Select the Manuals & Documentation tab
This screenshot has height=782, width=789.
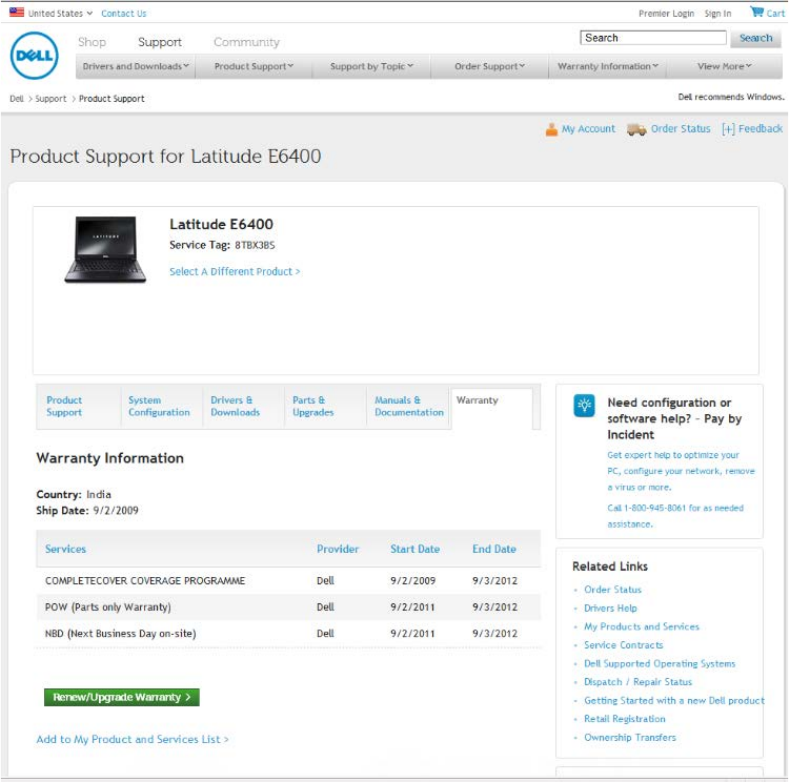[408, 406]
